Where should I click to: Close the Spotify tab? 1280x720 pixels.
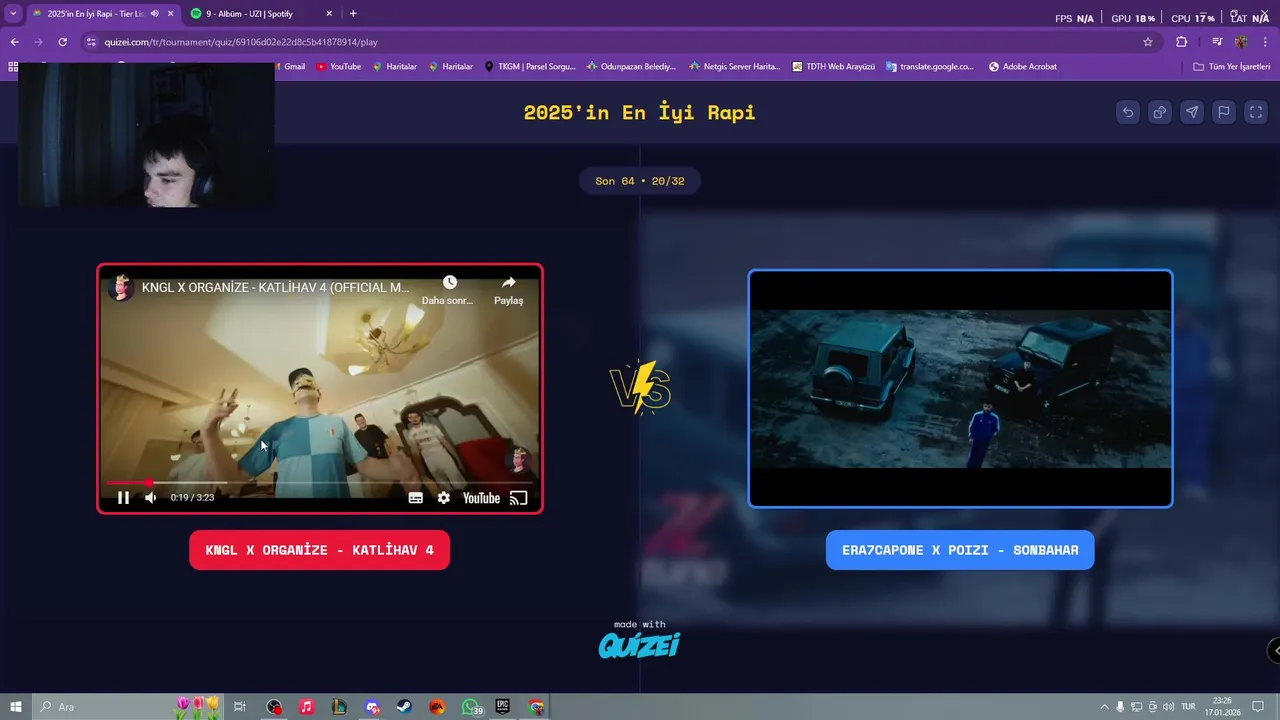[330, 14]
